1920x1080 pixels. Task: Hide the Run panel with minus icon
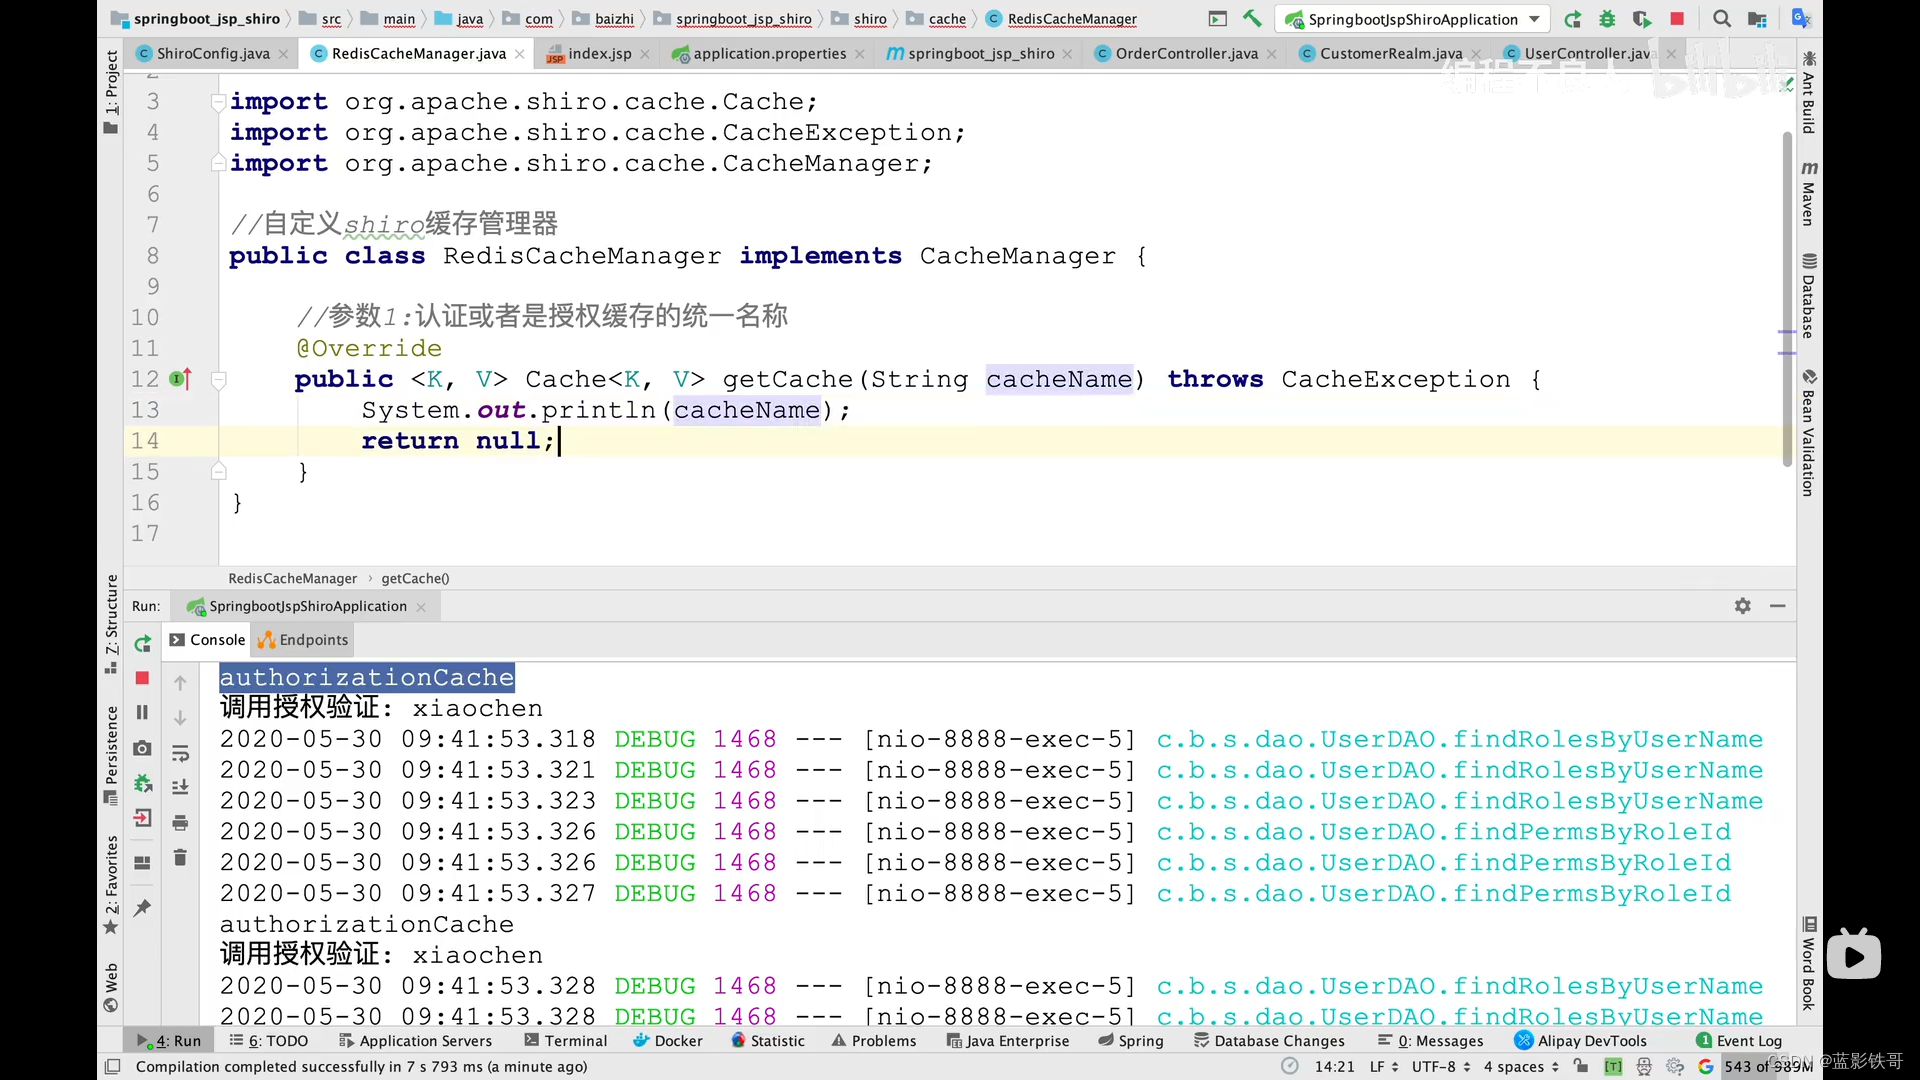point(1777,606)
